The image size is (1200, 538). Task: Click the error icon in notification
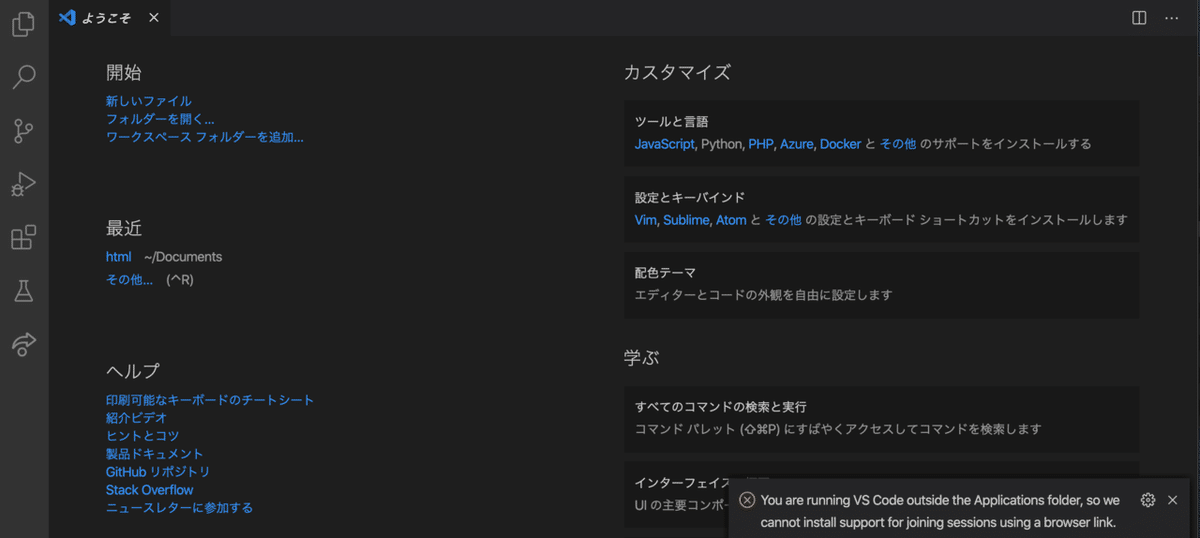(747, 500)
